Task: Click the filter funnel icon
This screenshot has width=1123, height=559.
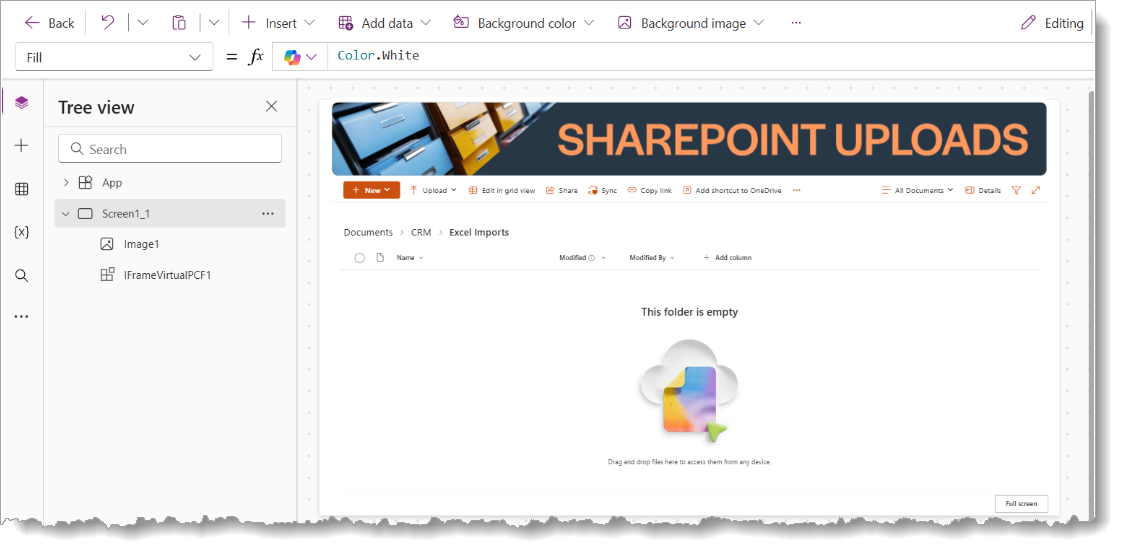Action: [1016, 190]
